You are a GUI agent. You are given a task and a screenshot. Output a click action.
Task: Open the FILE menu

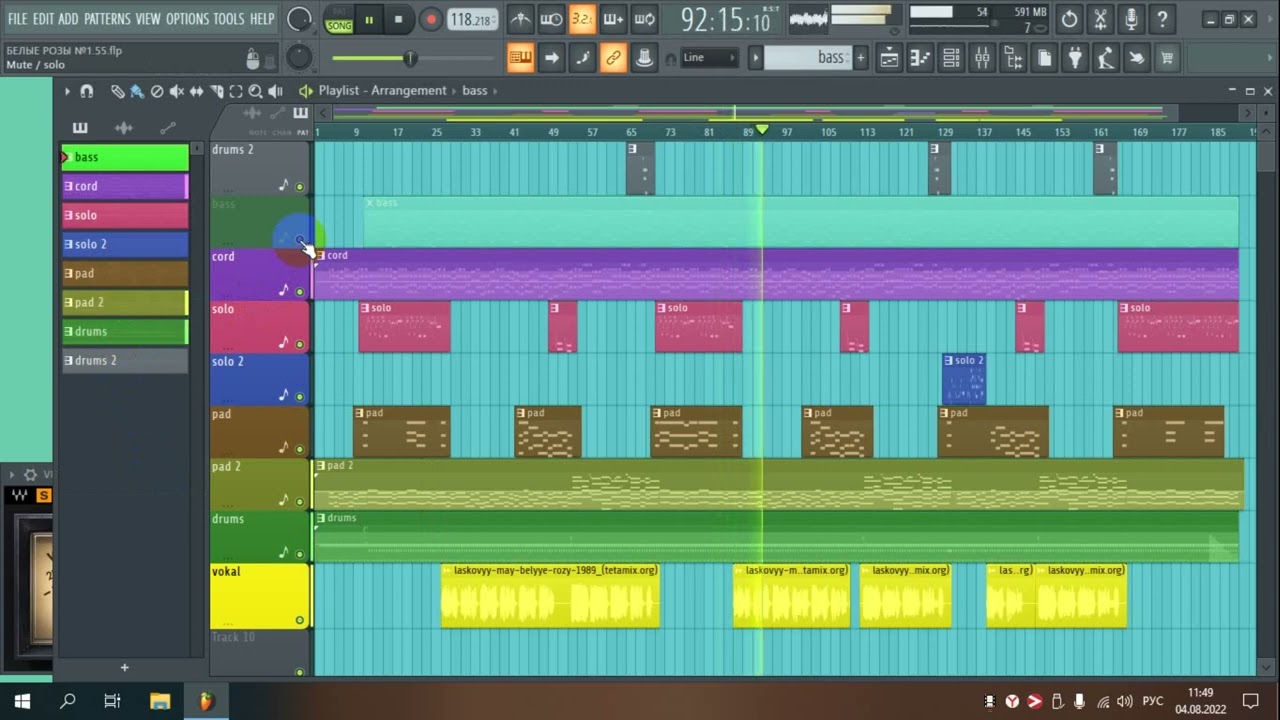point(17,19)
